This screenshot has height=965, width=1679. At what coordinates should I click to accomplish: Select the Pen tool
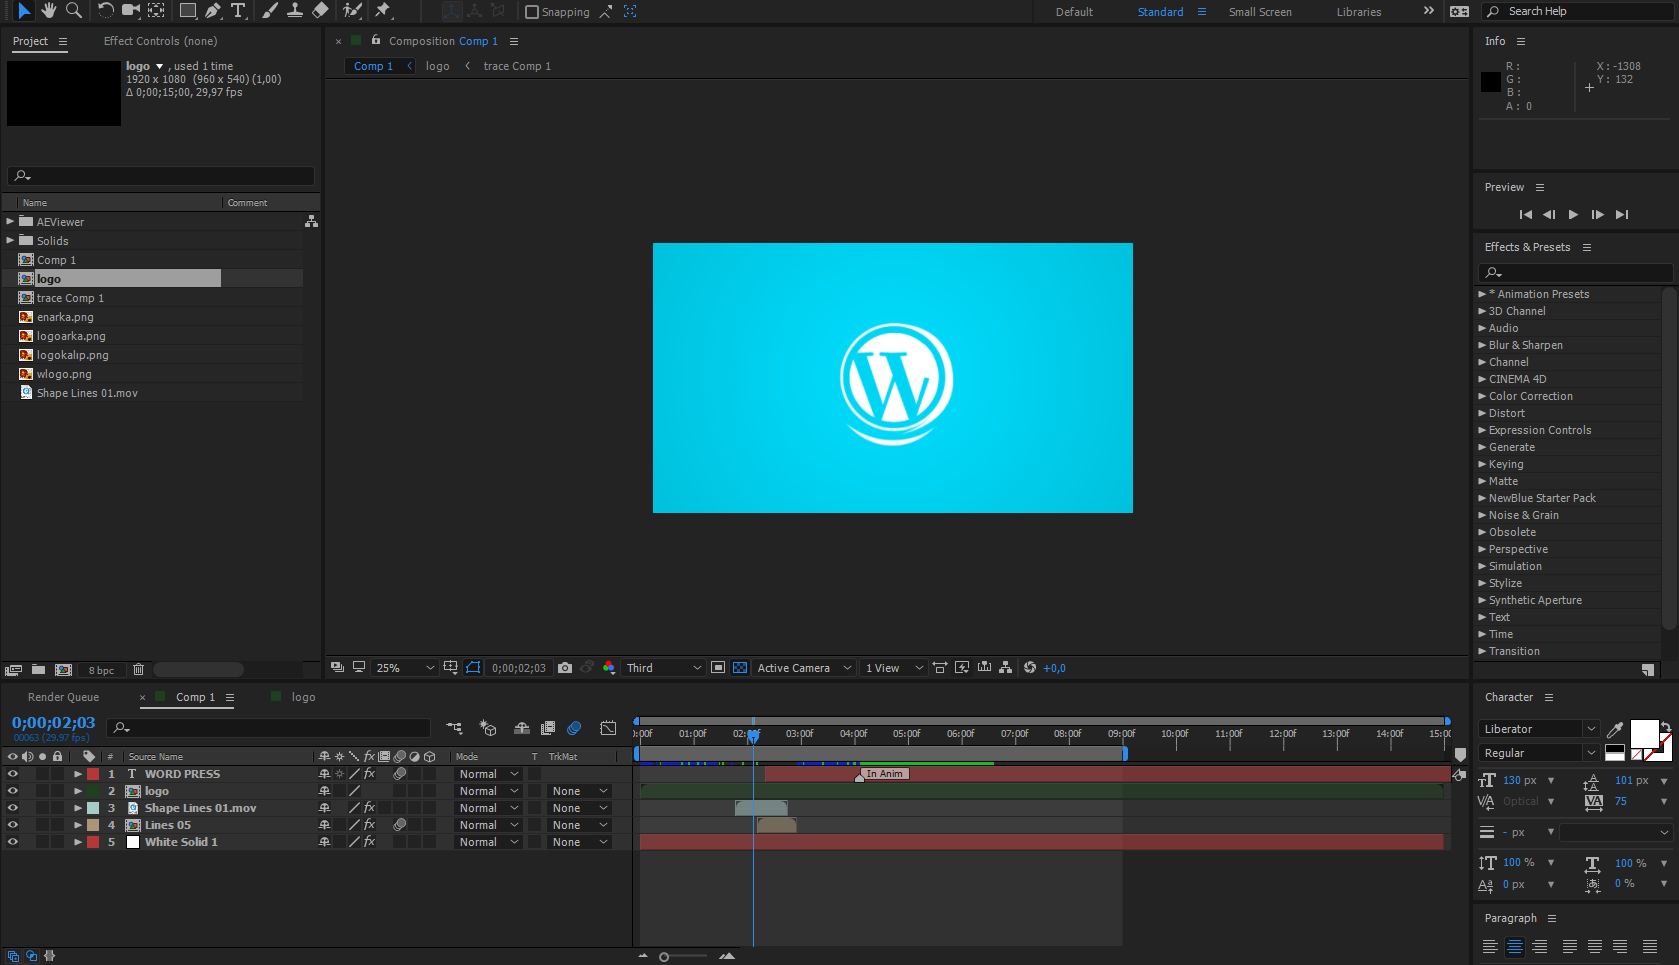(x=213, y=11)
